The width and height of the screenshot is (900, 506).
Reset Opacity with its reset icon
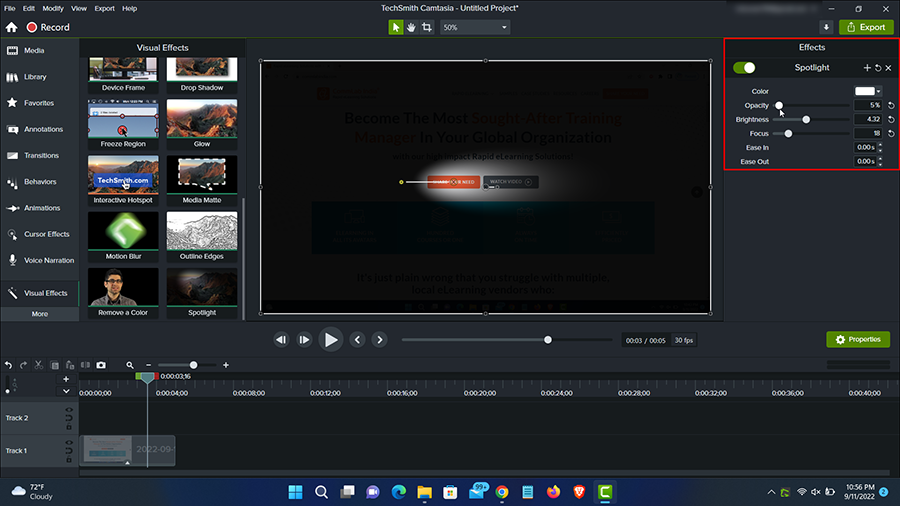tap(891, 106)
